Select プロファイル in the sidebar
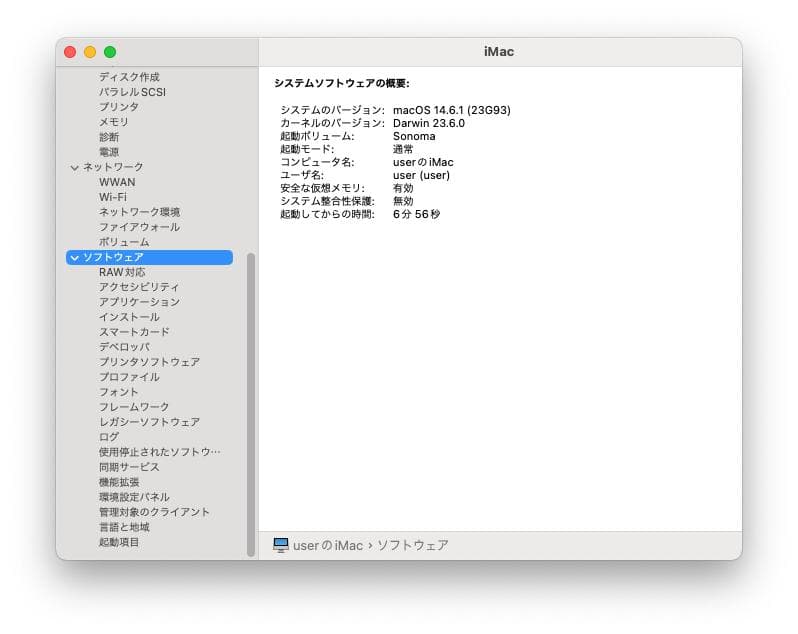This screenshot has width=798, height=634. pos(129,377)
